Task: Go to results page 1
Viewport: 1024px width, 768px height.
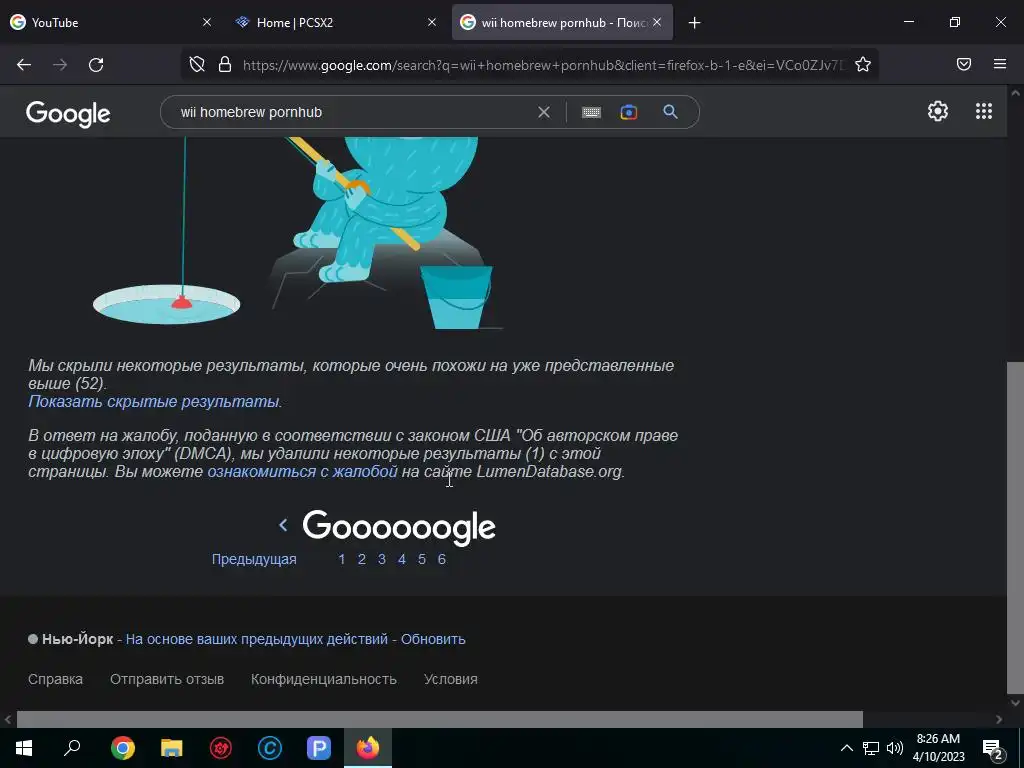Action: click(342, 559)
